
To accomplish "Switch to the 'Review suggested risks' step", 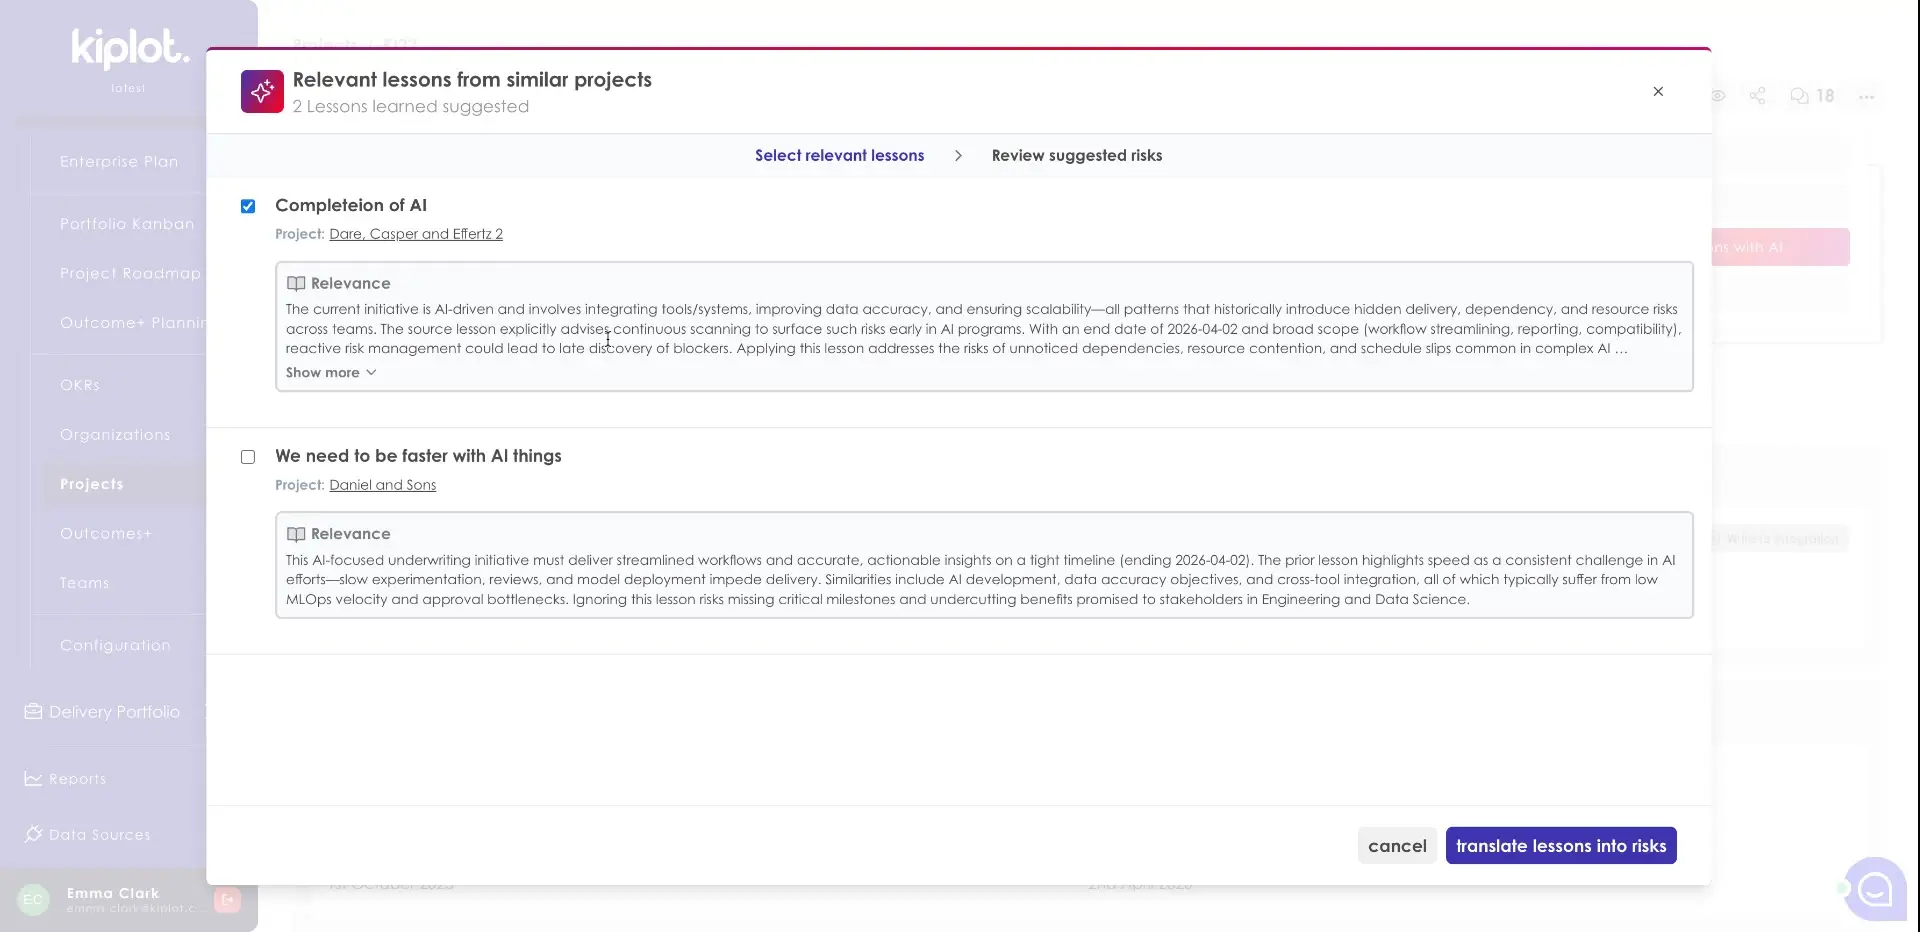I will (x=1076, y=155).
